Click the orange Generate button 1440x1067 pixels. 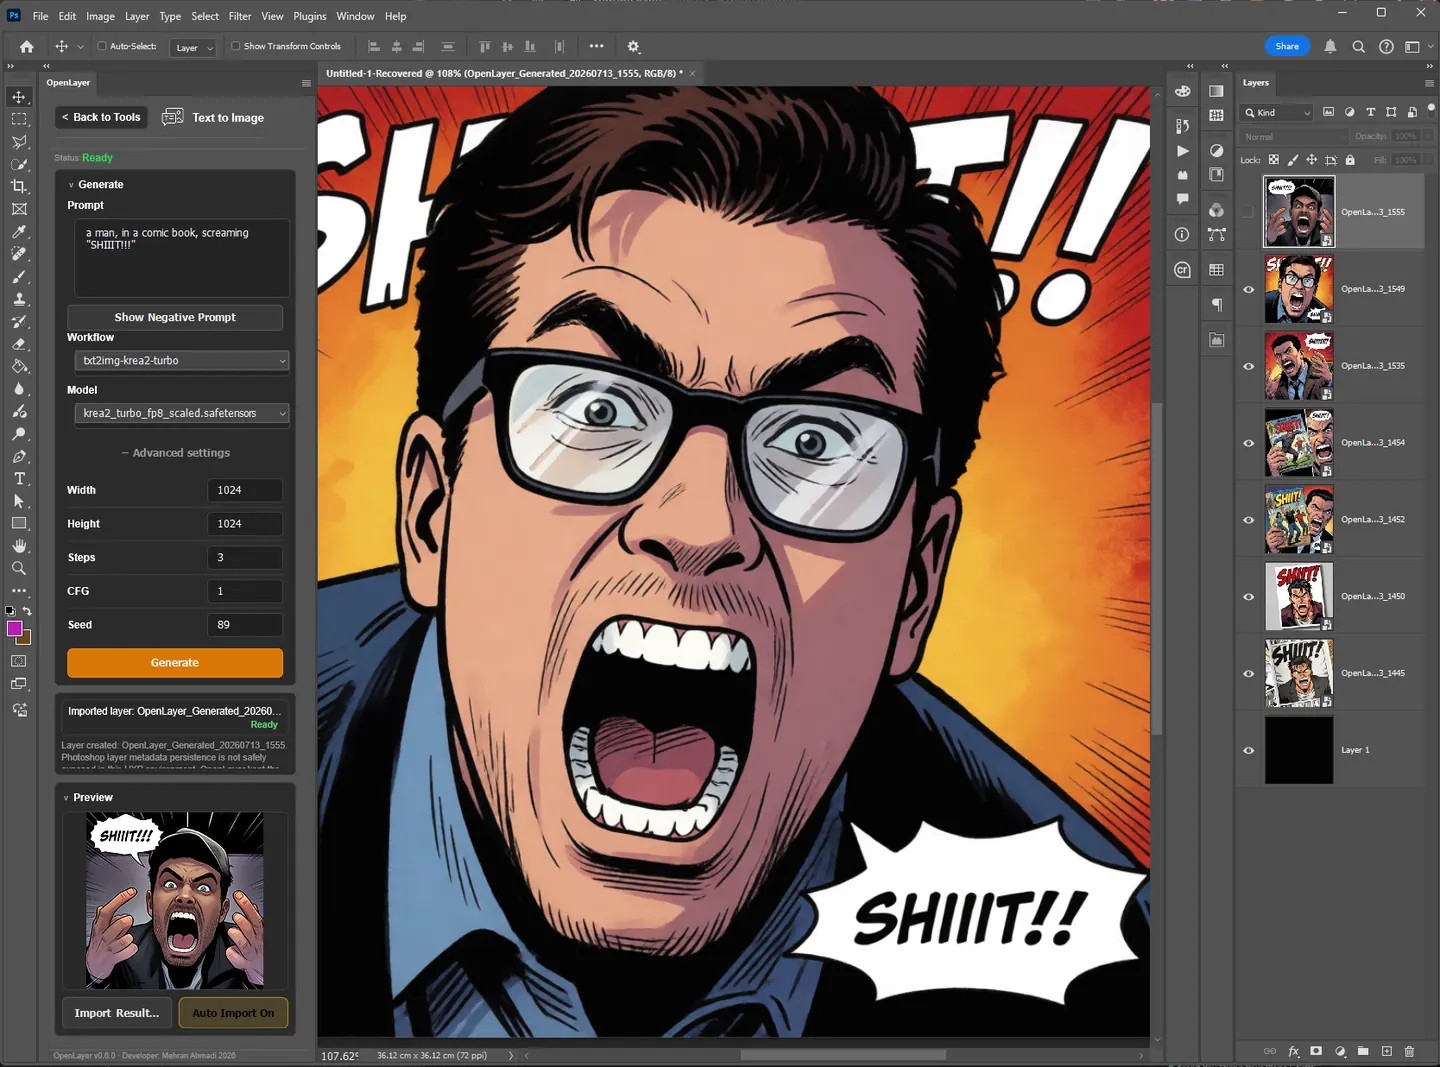175,663
